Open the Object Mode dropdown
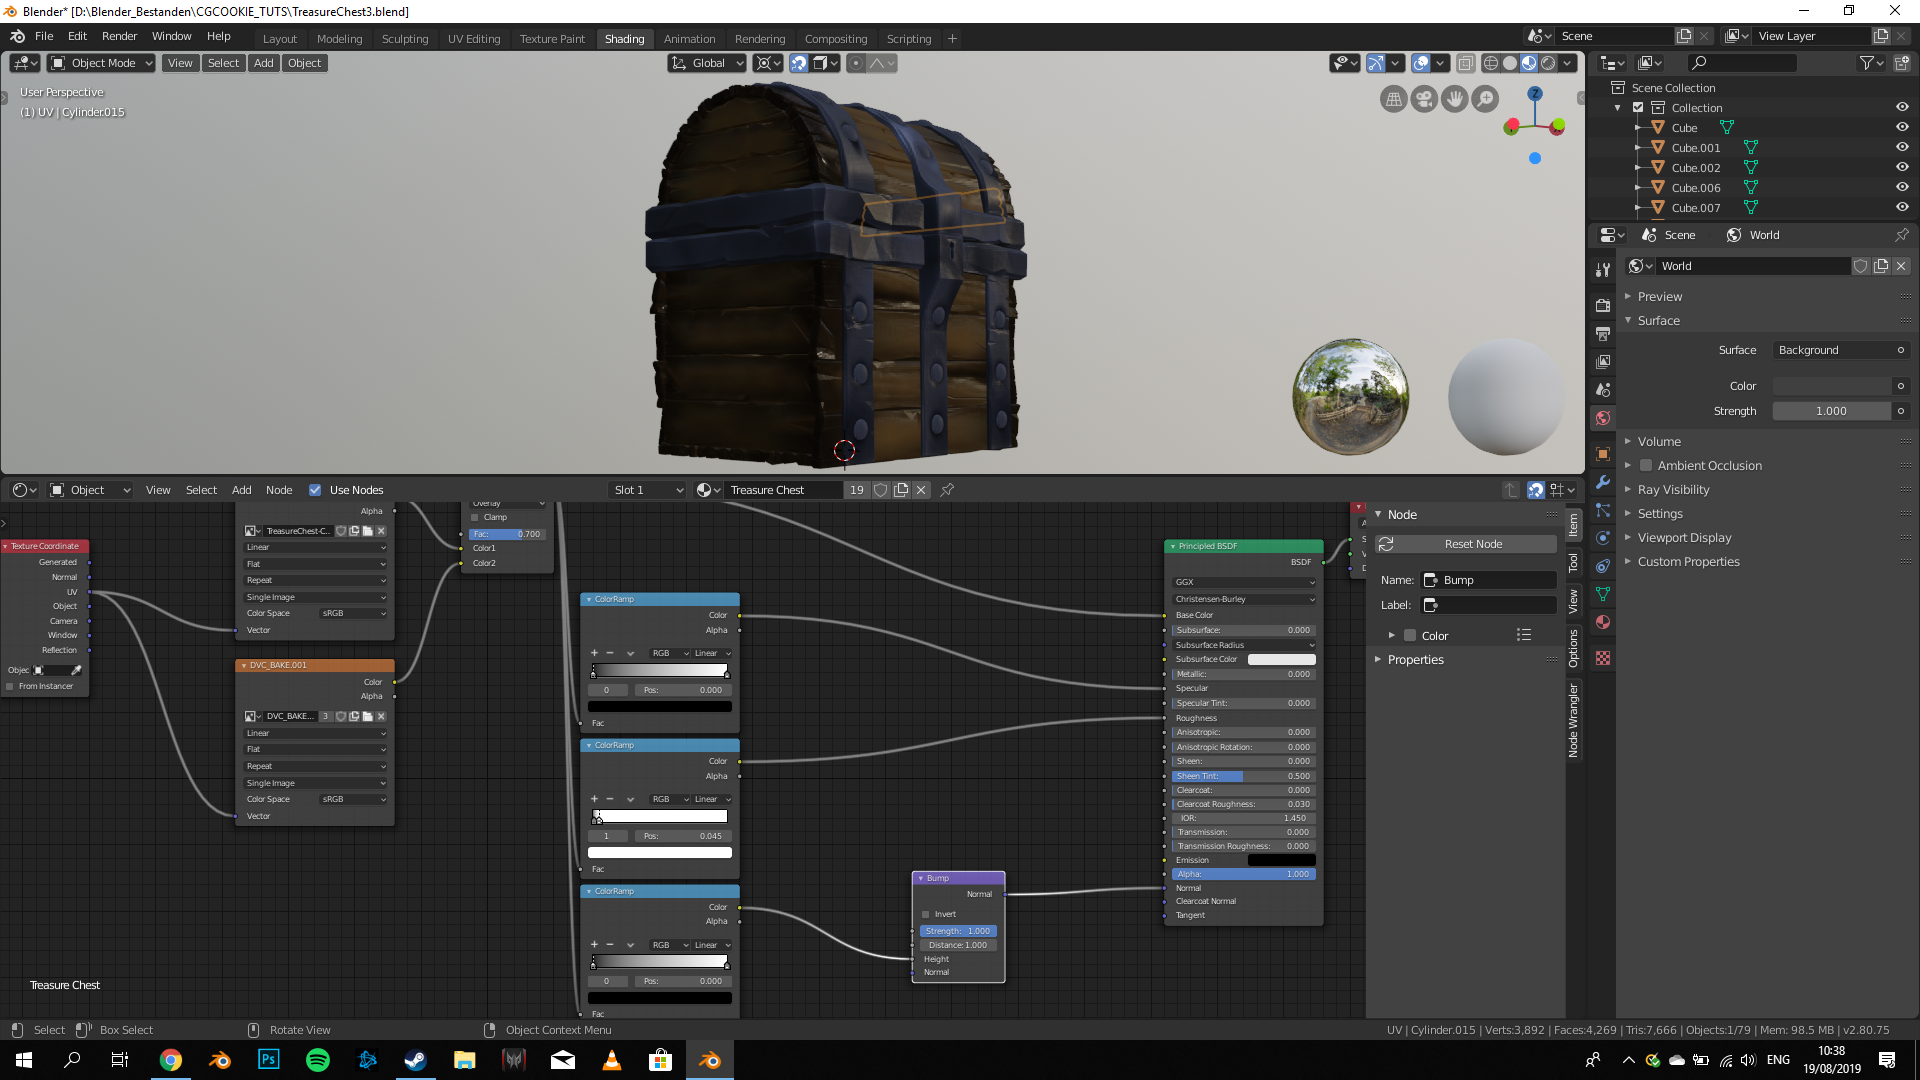1920x1080 pixels. 101,63
